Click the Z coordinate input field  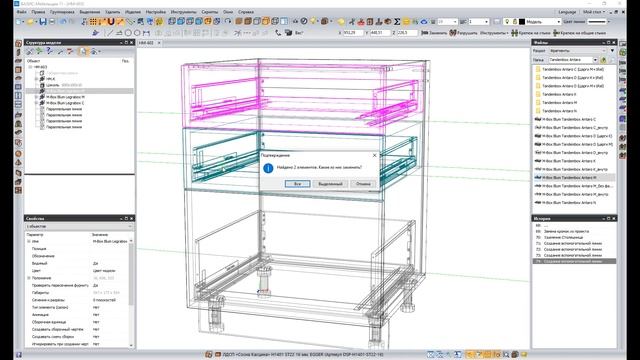[x=407, y=33]
